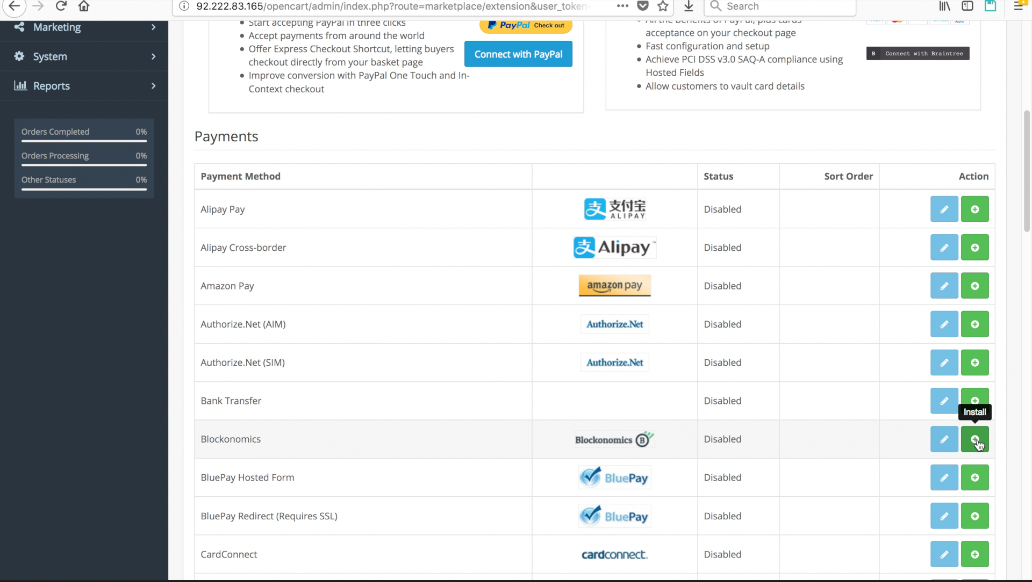Edit the Alipay Pay payment method
This screenshot has width=1032, height=582.
[944, 209]
